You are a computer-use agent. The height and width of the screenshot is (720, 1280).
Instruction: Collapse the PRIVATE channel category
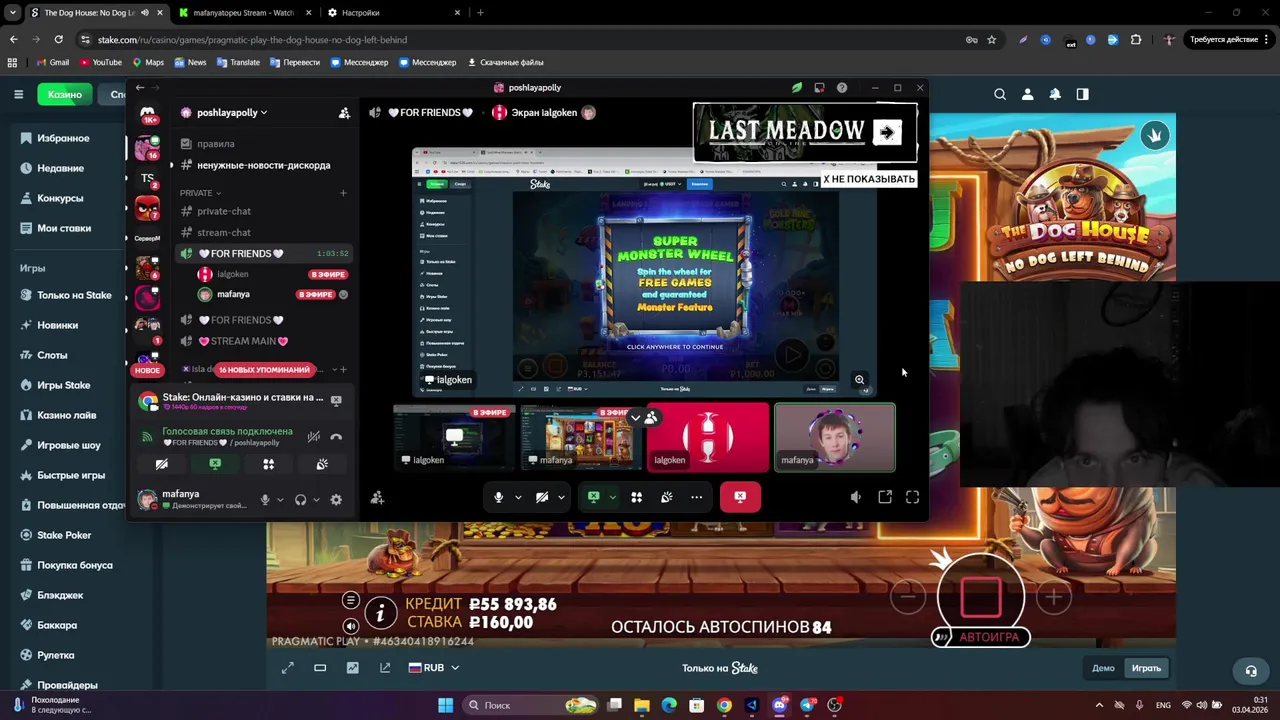click(x=201, y=193)
